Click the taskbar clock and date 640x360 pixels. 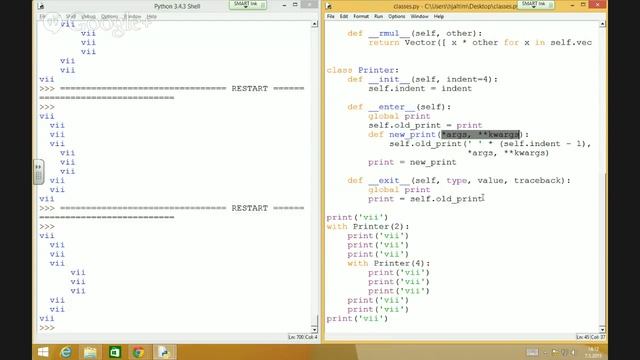point(594,352)
